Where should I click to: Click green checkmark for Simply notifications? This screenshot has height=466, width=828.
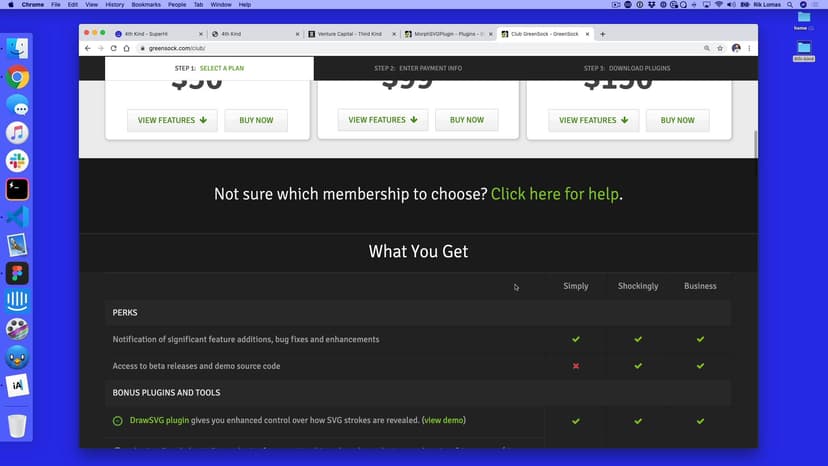(x=576, y=339)
